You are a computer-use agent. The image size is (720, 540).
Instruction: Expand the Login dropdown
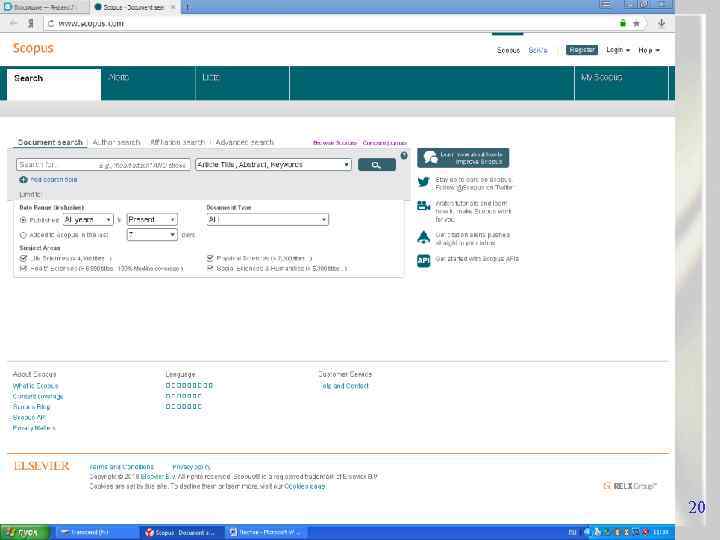(618, 50)
